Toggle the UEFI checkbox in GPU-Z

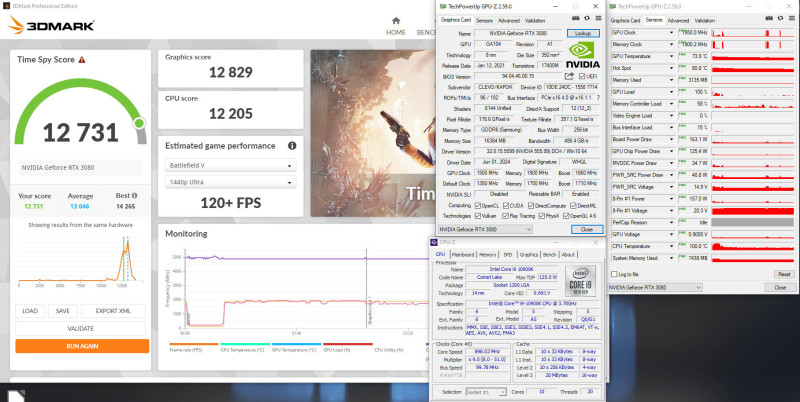(582, 77)
